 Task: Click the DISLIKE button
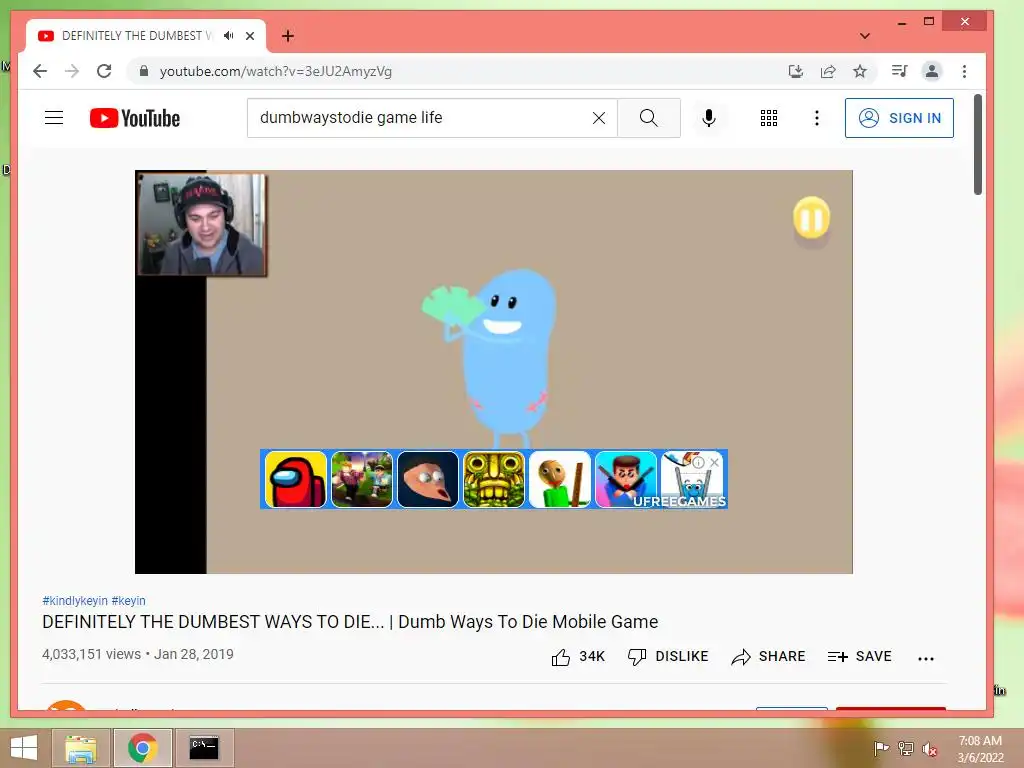[x=668, y=656]
